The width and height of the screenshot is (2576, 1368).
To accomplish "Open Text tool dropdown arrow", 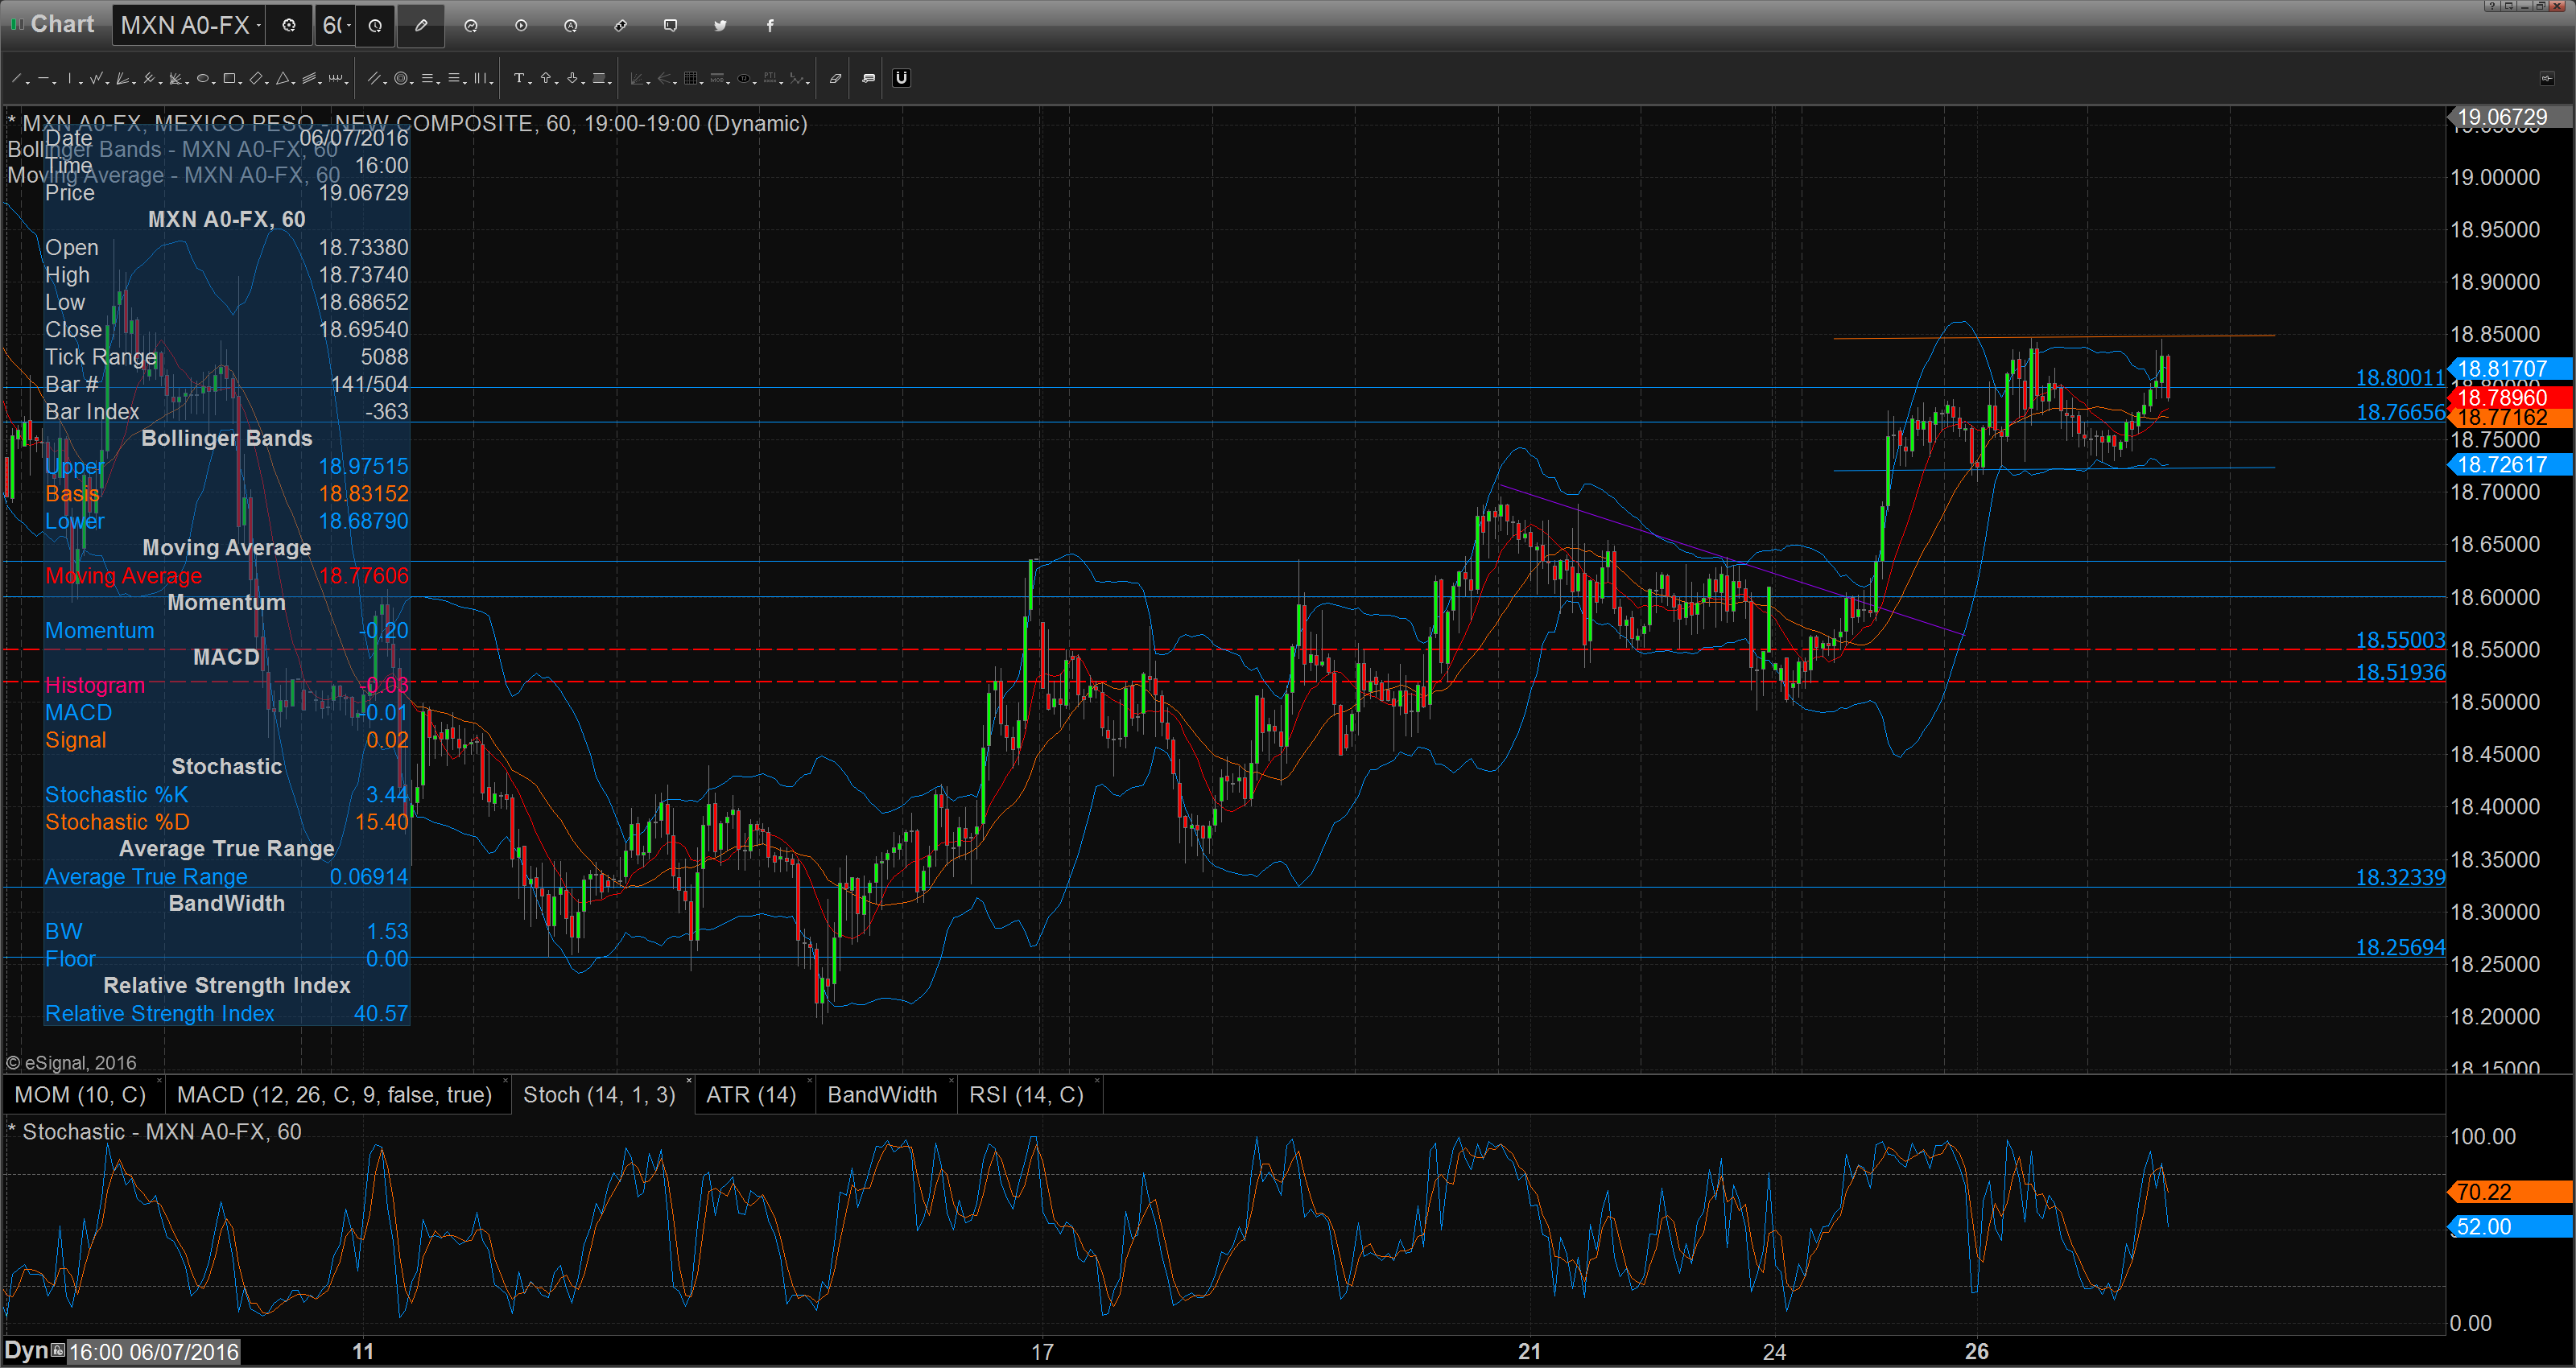I will click(x=530, y=82).
